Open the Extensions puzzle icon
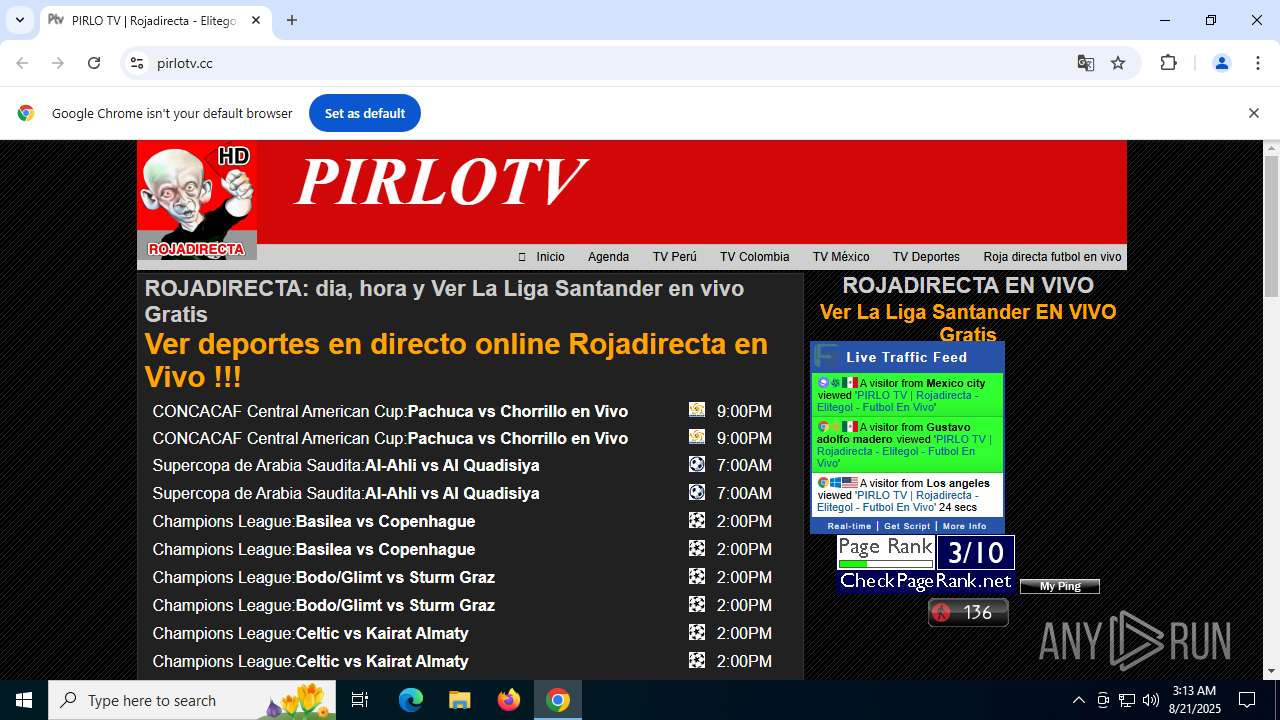 [x=1168, y=63]
